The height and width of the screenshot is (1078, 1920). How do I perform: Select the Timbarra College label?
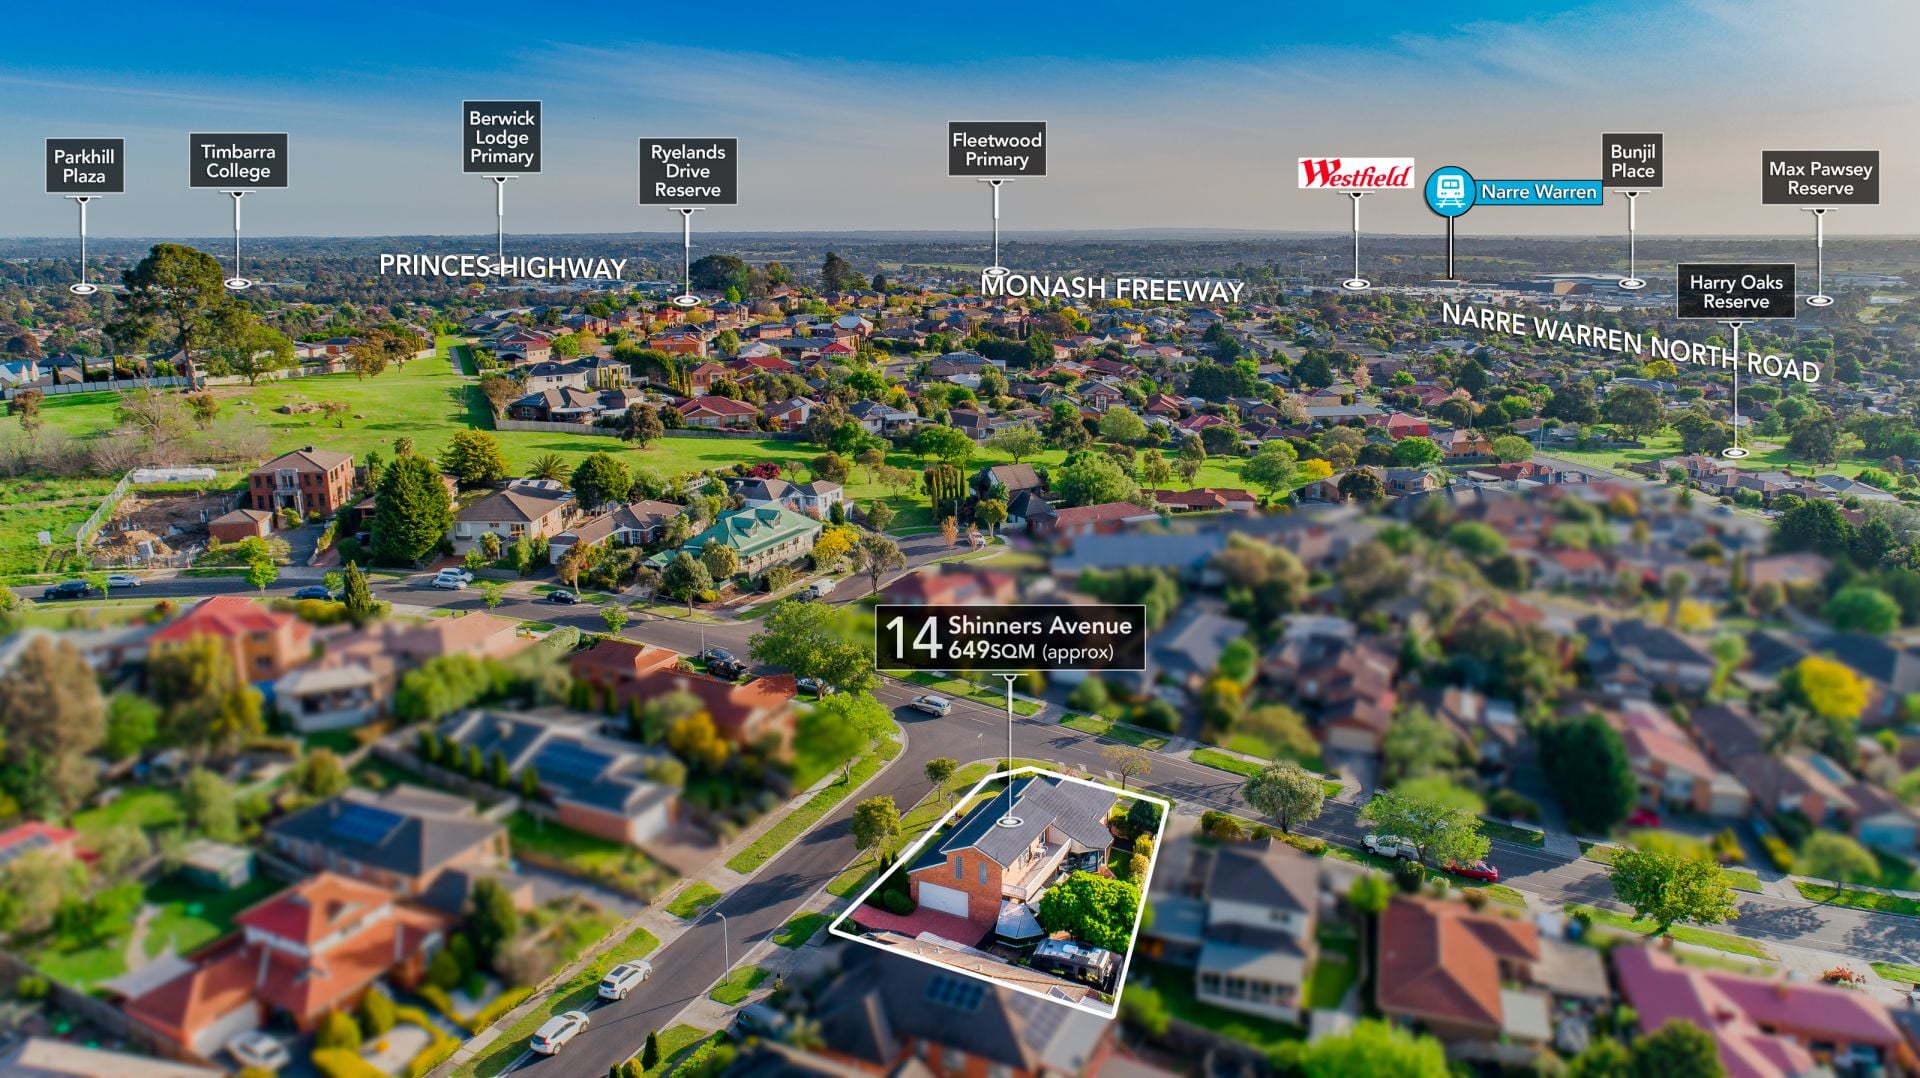[x=238, y=161]
